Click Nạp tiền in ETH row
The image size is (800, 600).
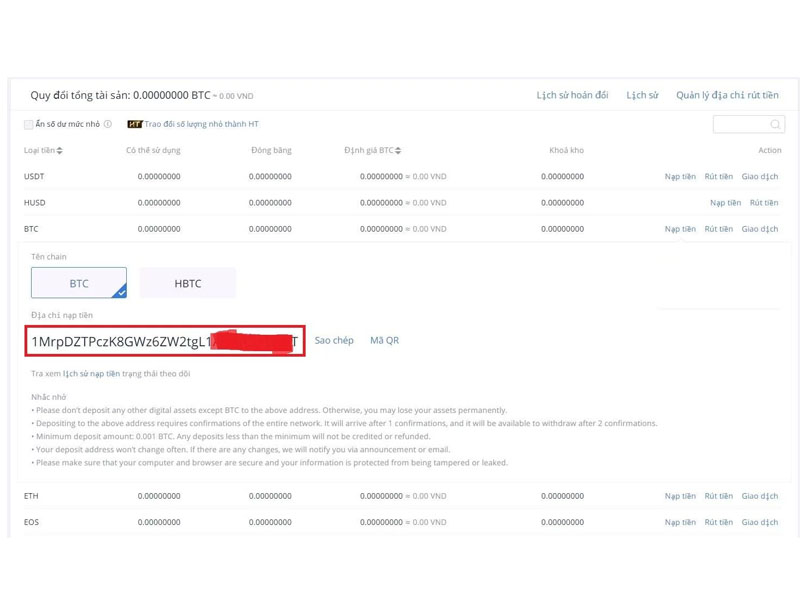(680, 496)
